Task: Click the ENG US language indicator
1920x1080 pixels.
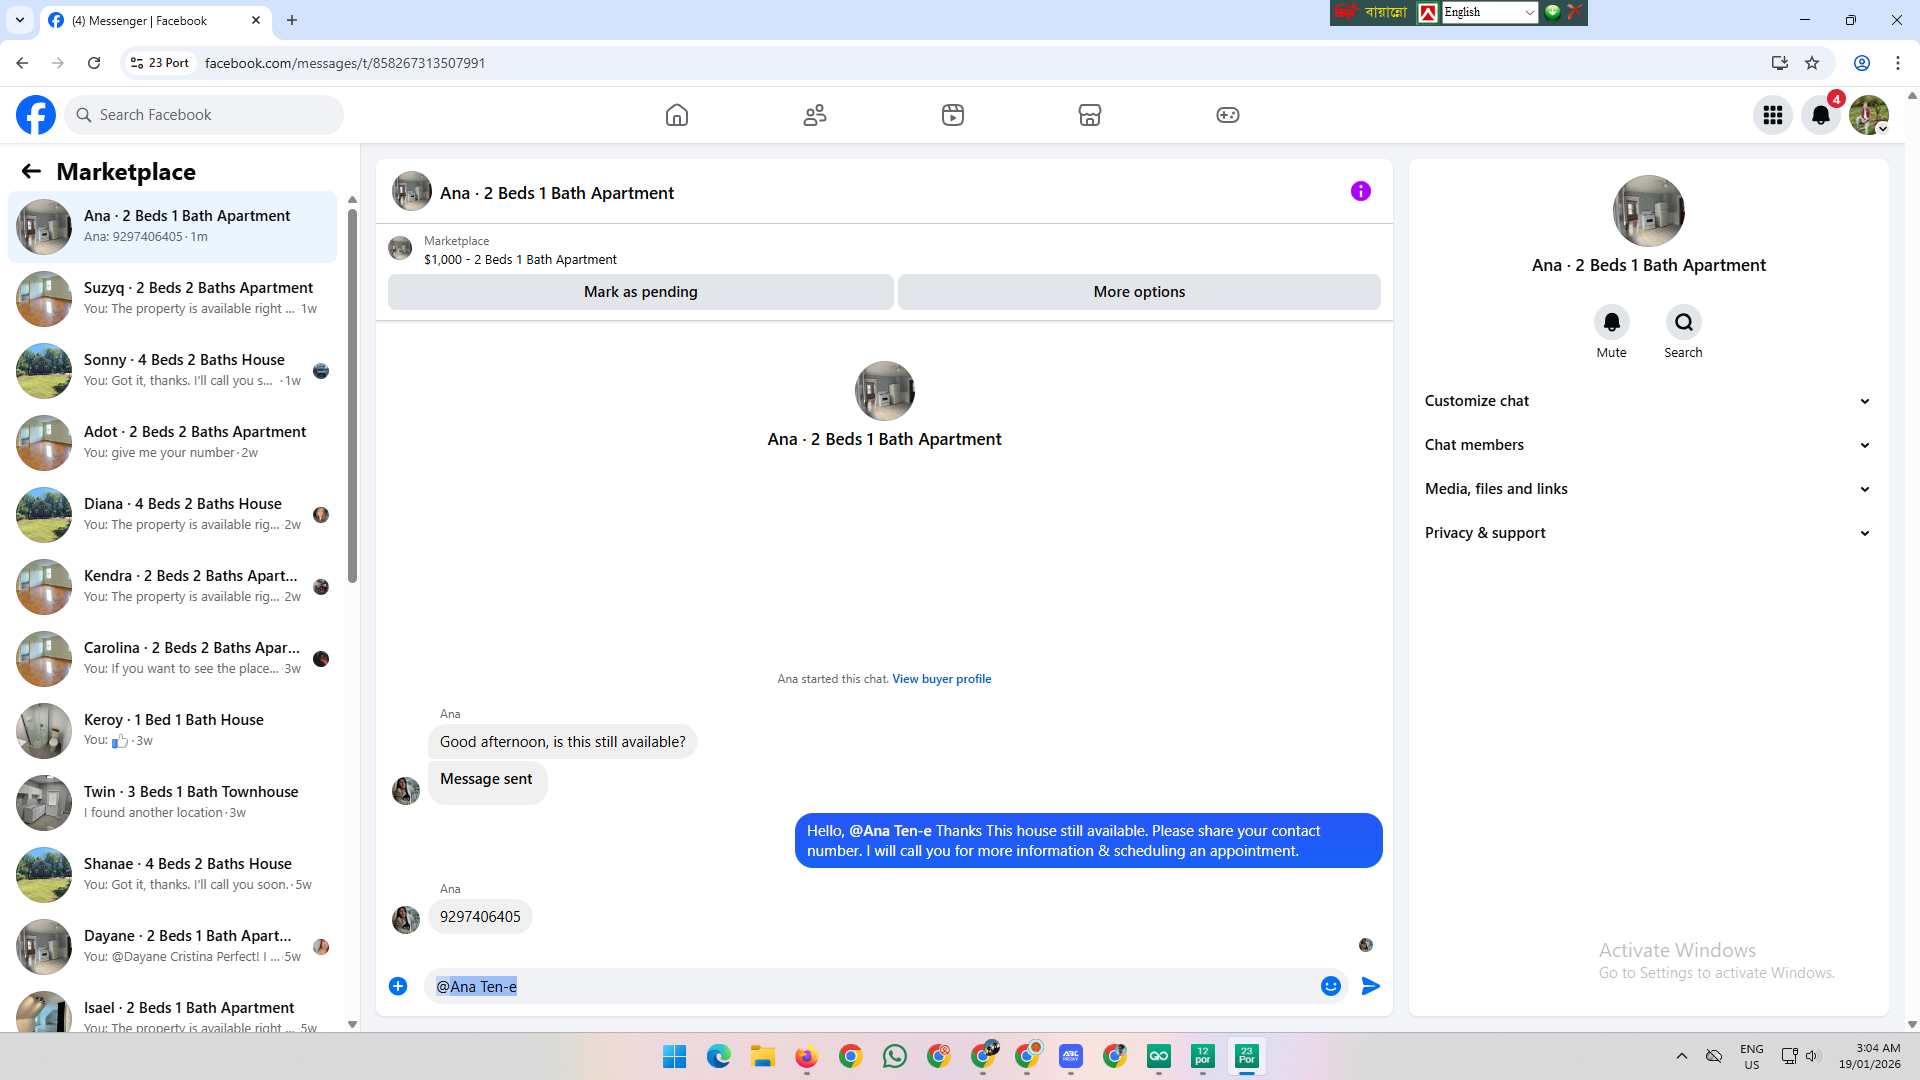Action: tap(1752, 1056)
